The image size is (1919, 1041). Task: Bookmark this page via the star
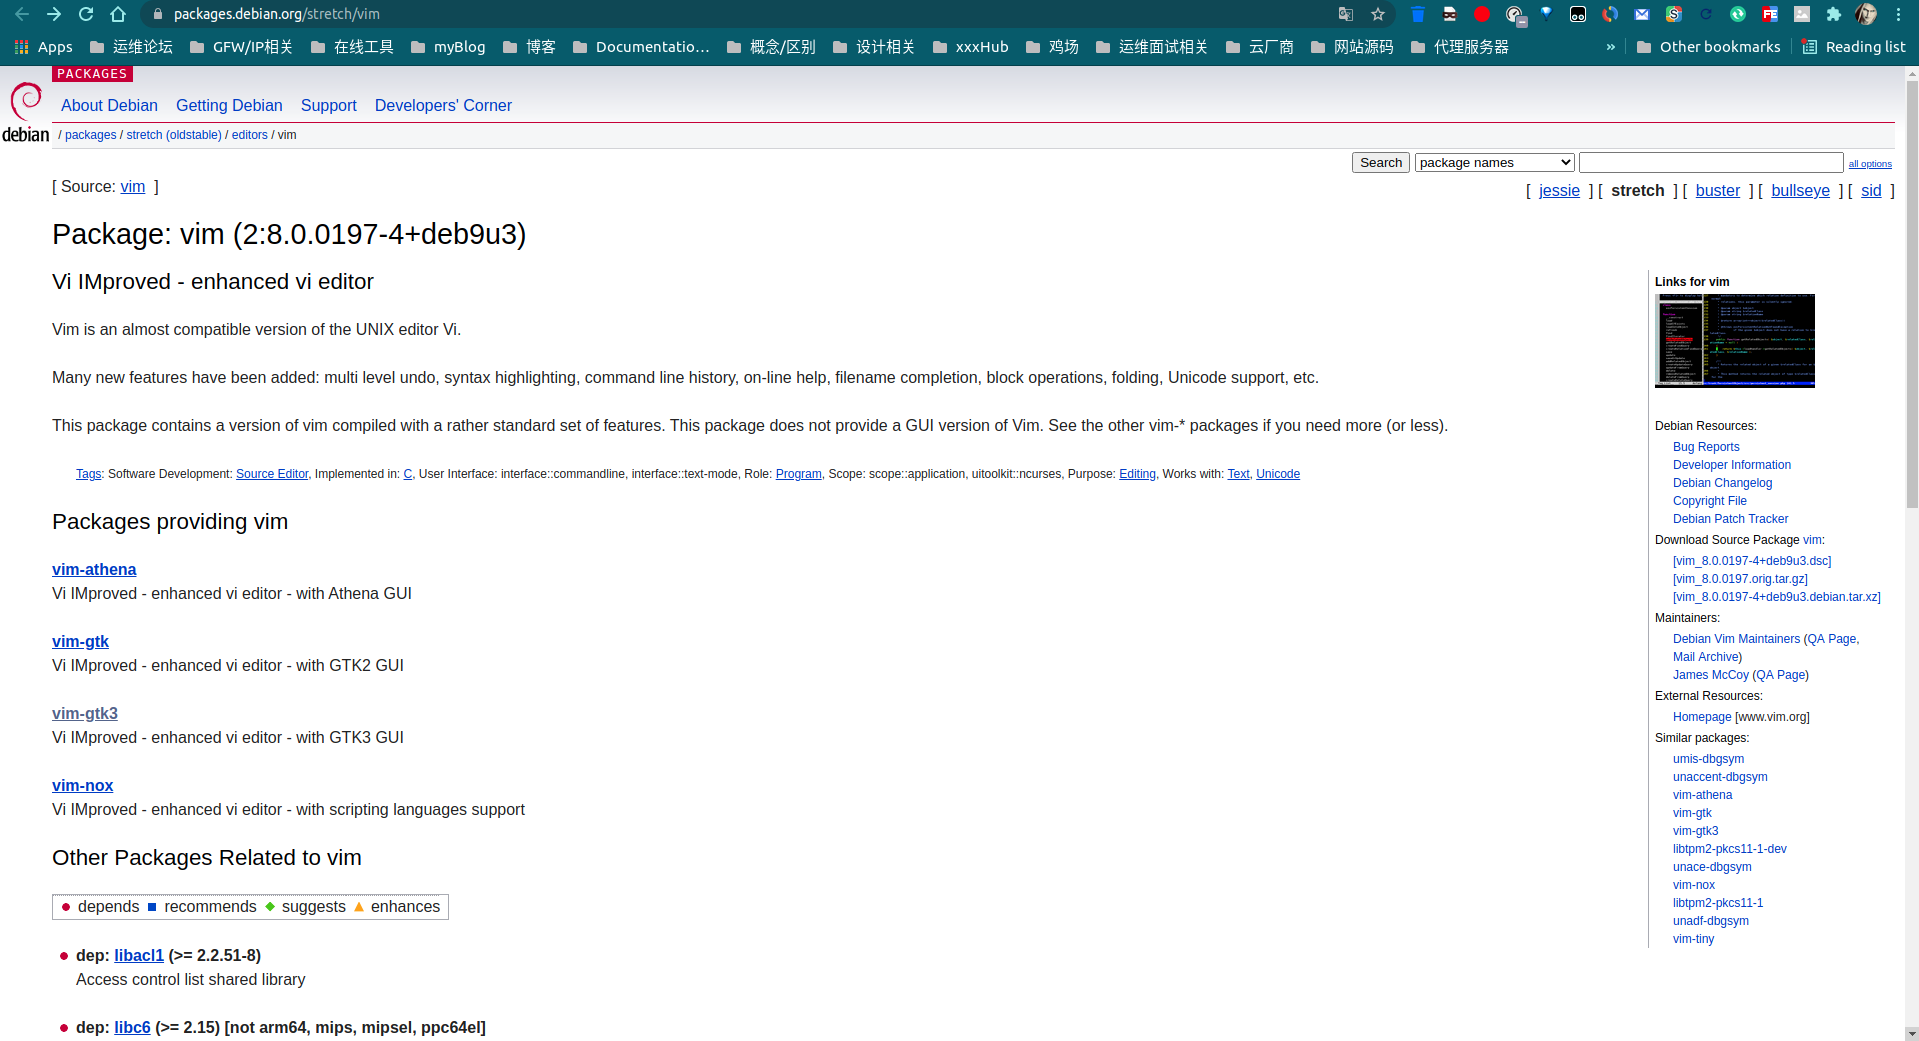point(1378,14)
